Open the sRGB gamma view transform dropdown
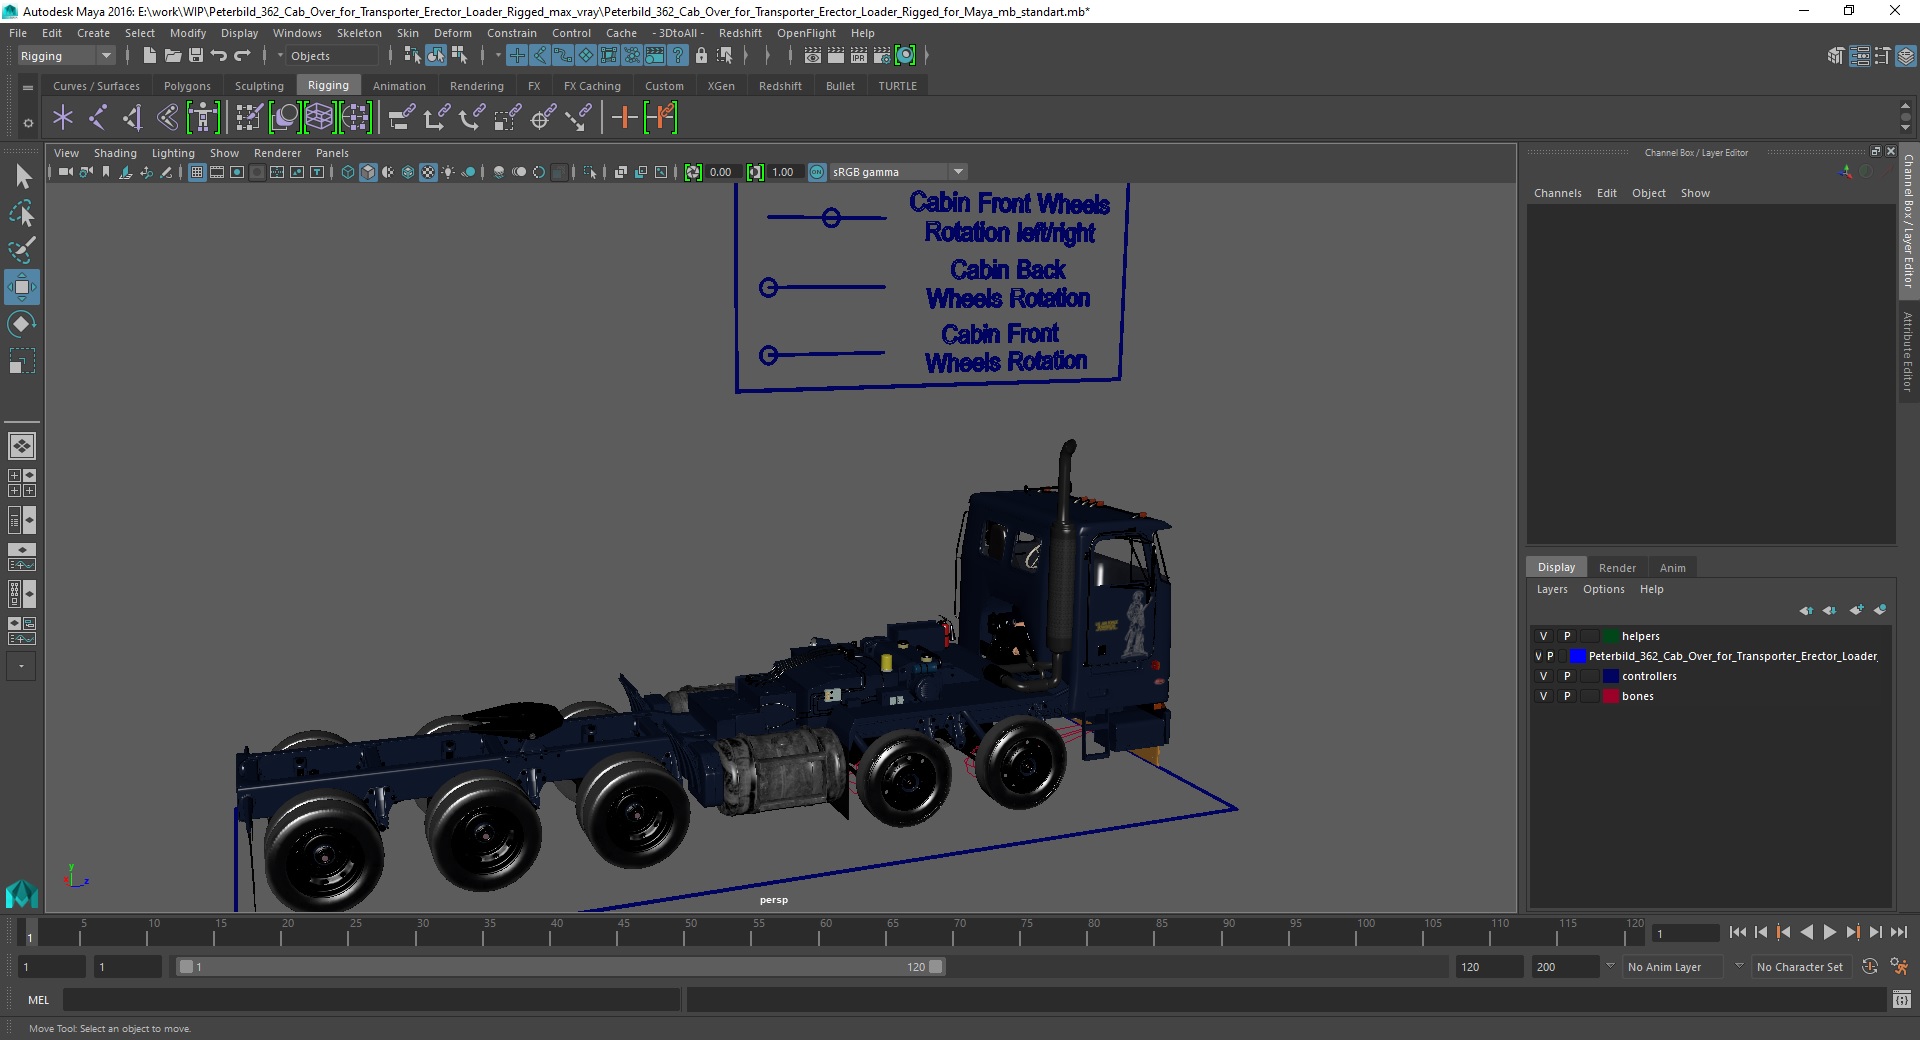This screenshot has height=1040, width=1920. 898,172
